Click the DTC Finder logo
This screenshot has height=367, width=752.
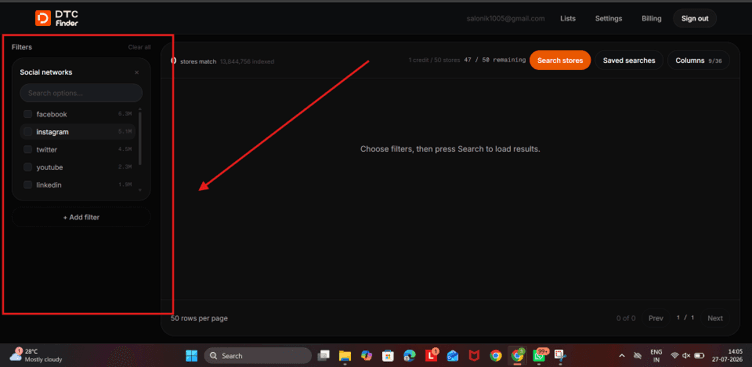[57, 18]
